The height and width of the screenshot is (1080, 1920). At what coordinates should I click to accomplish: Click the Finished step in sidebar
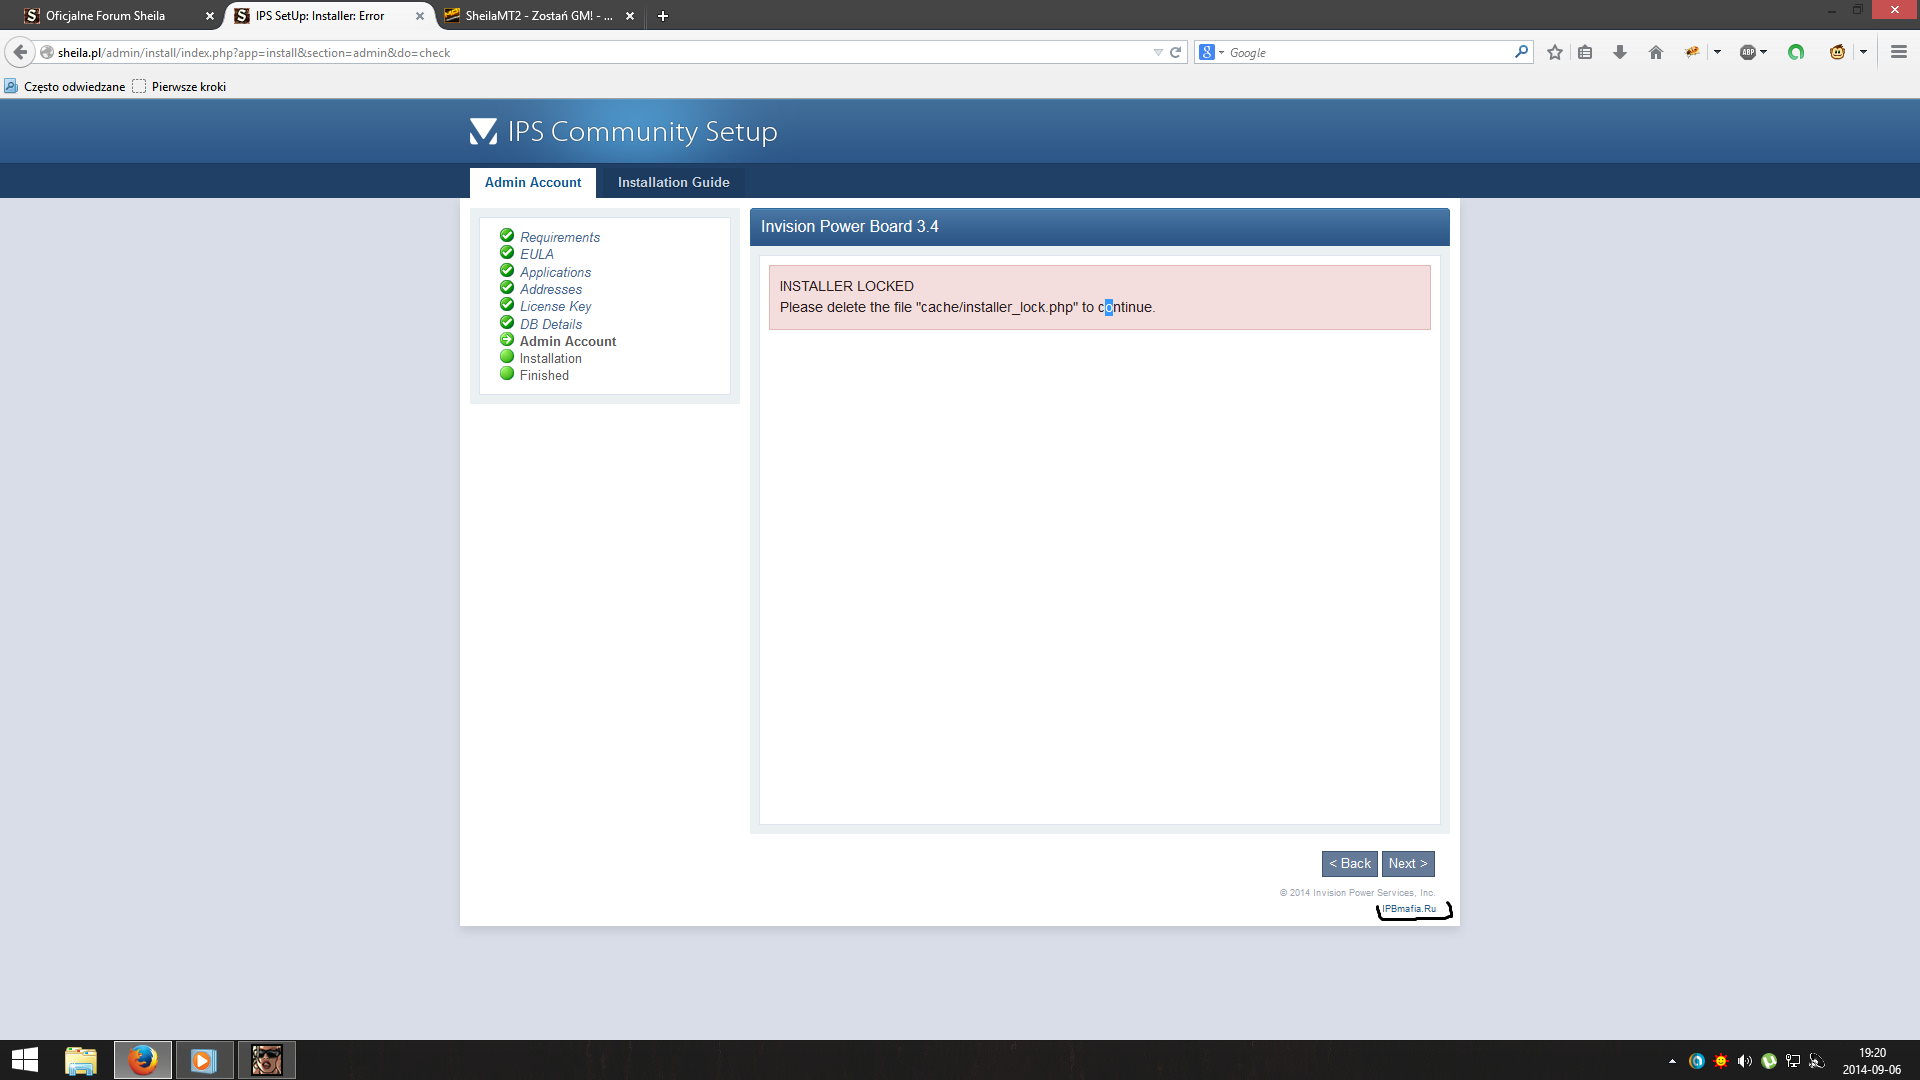[545, 375]
